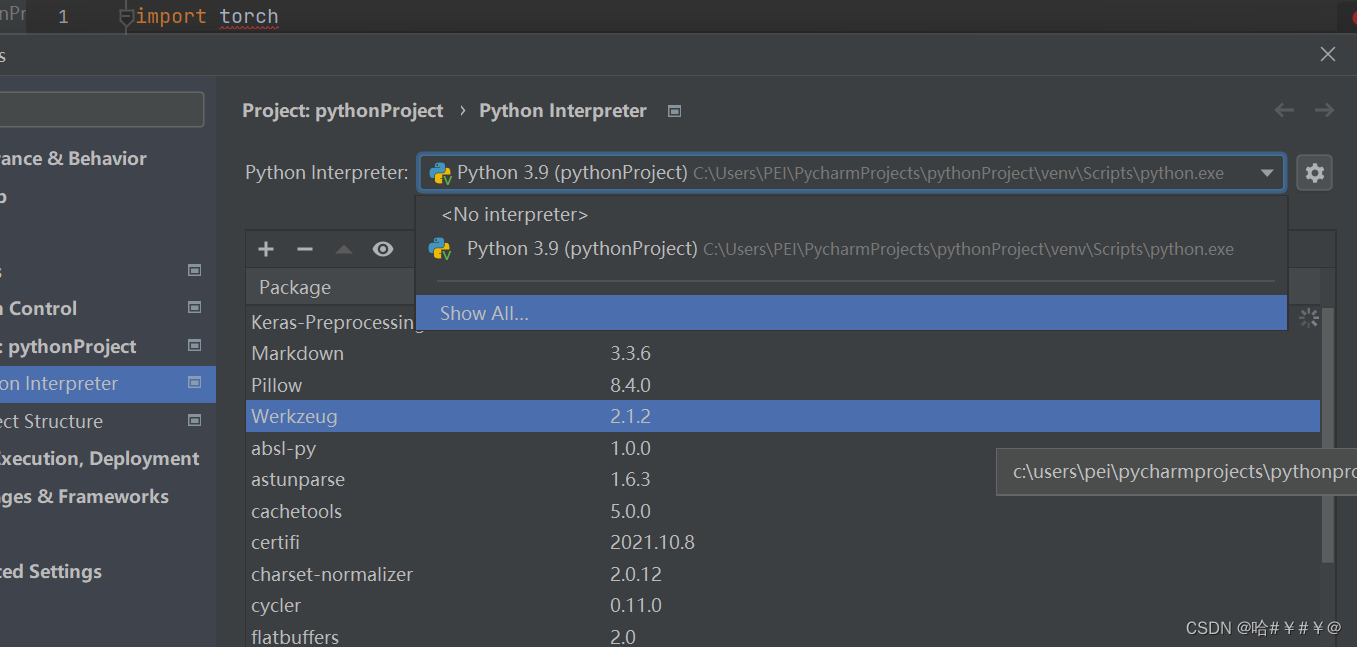This screenshot has height=647, width=1357.
Task: Click the interpreter settings gear icon
Action: point(1314,173)
